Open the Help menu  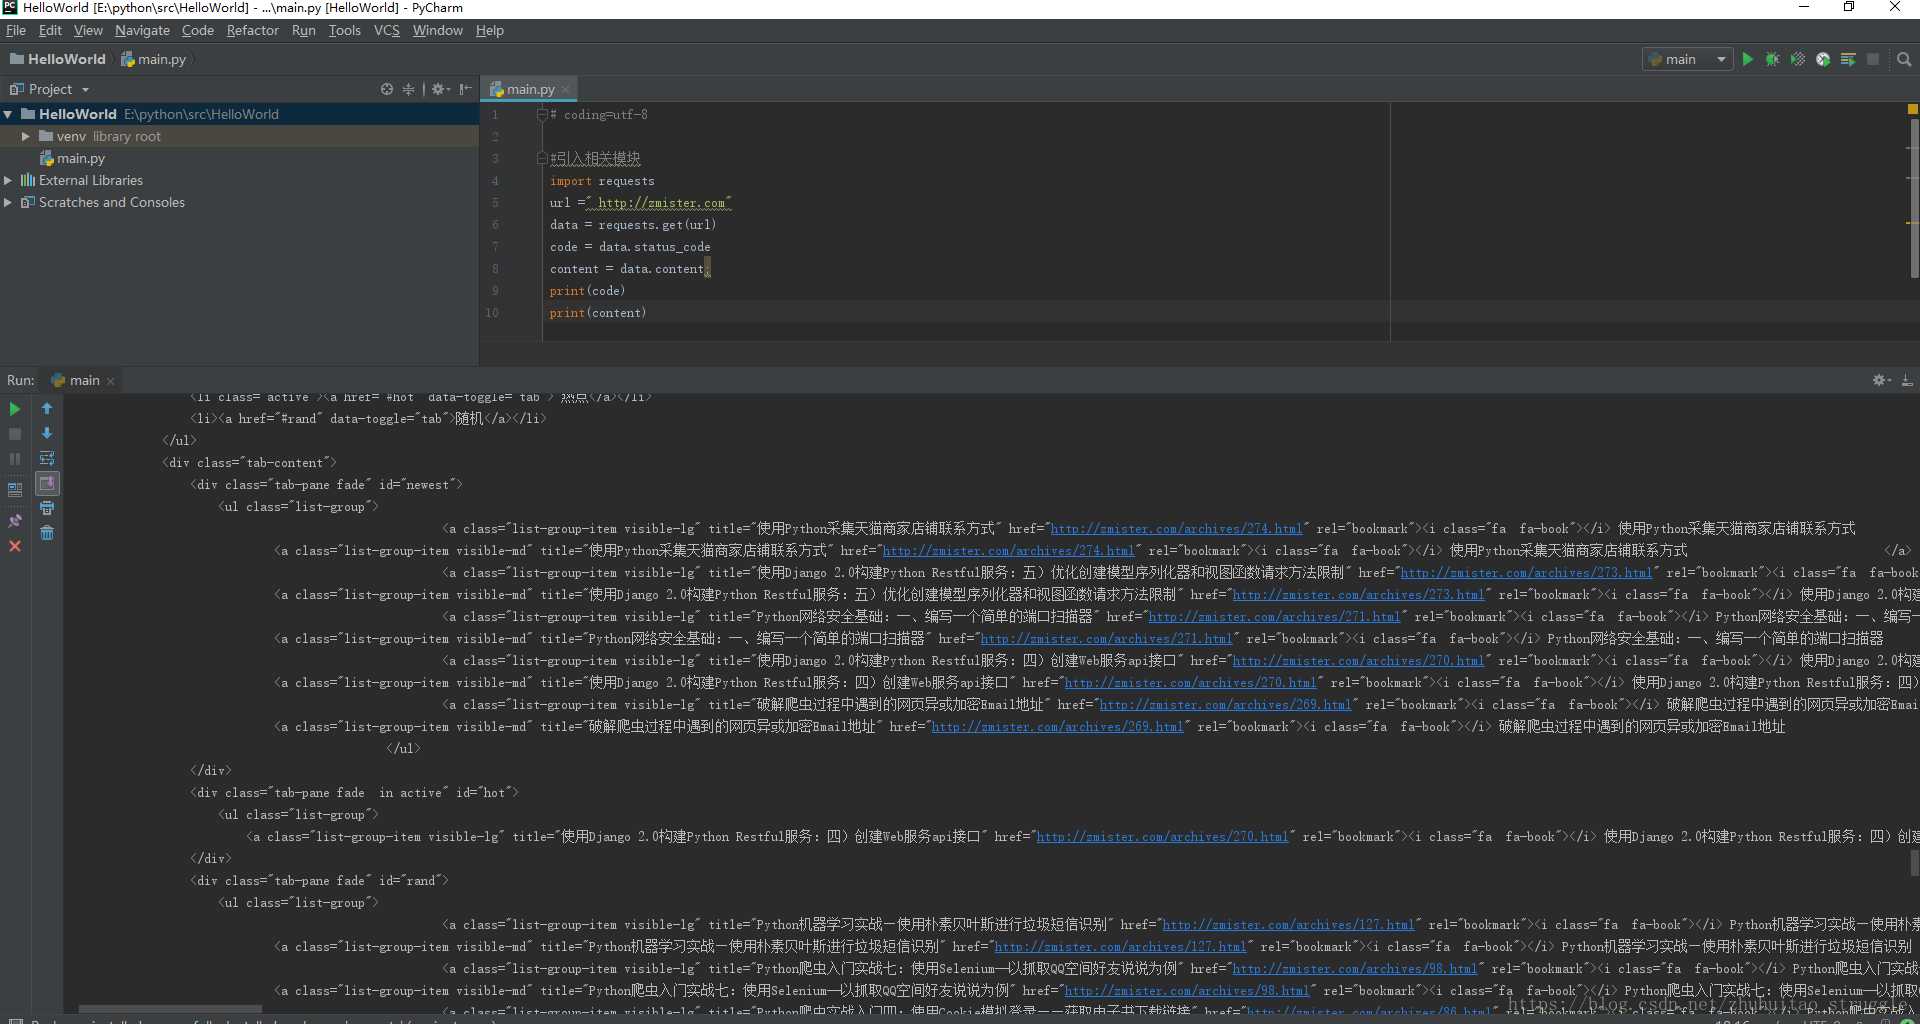coord(490,30)
